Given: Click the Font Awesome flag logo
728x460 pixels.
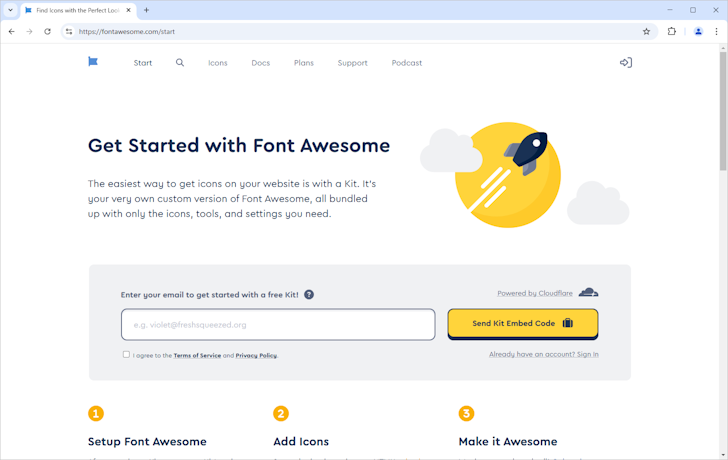Looking at the screenshot, I should (93, 62).
